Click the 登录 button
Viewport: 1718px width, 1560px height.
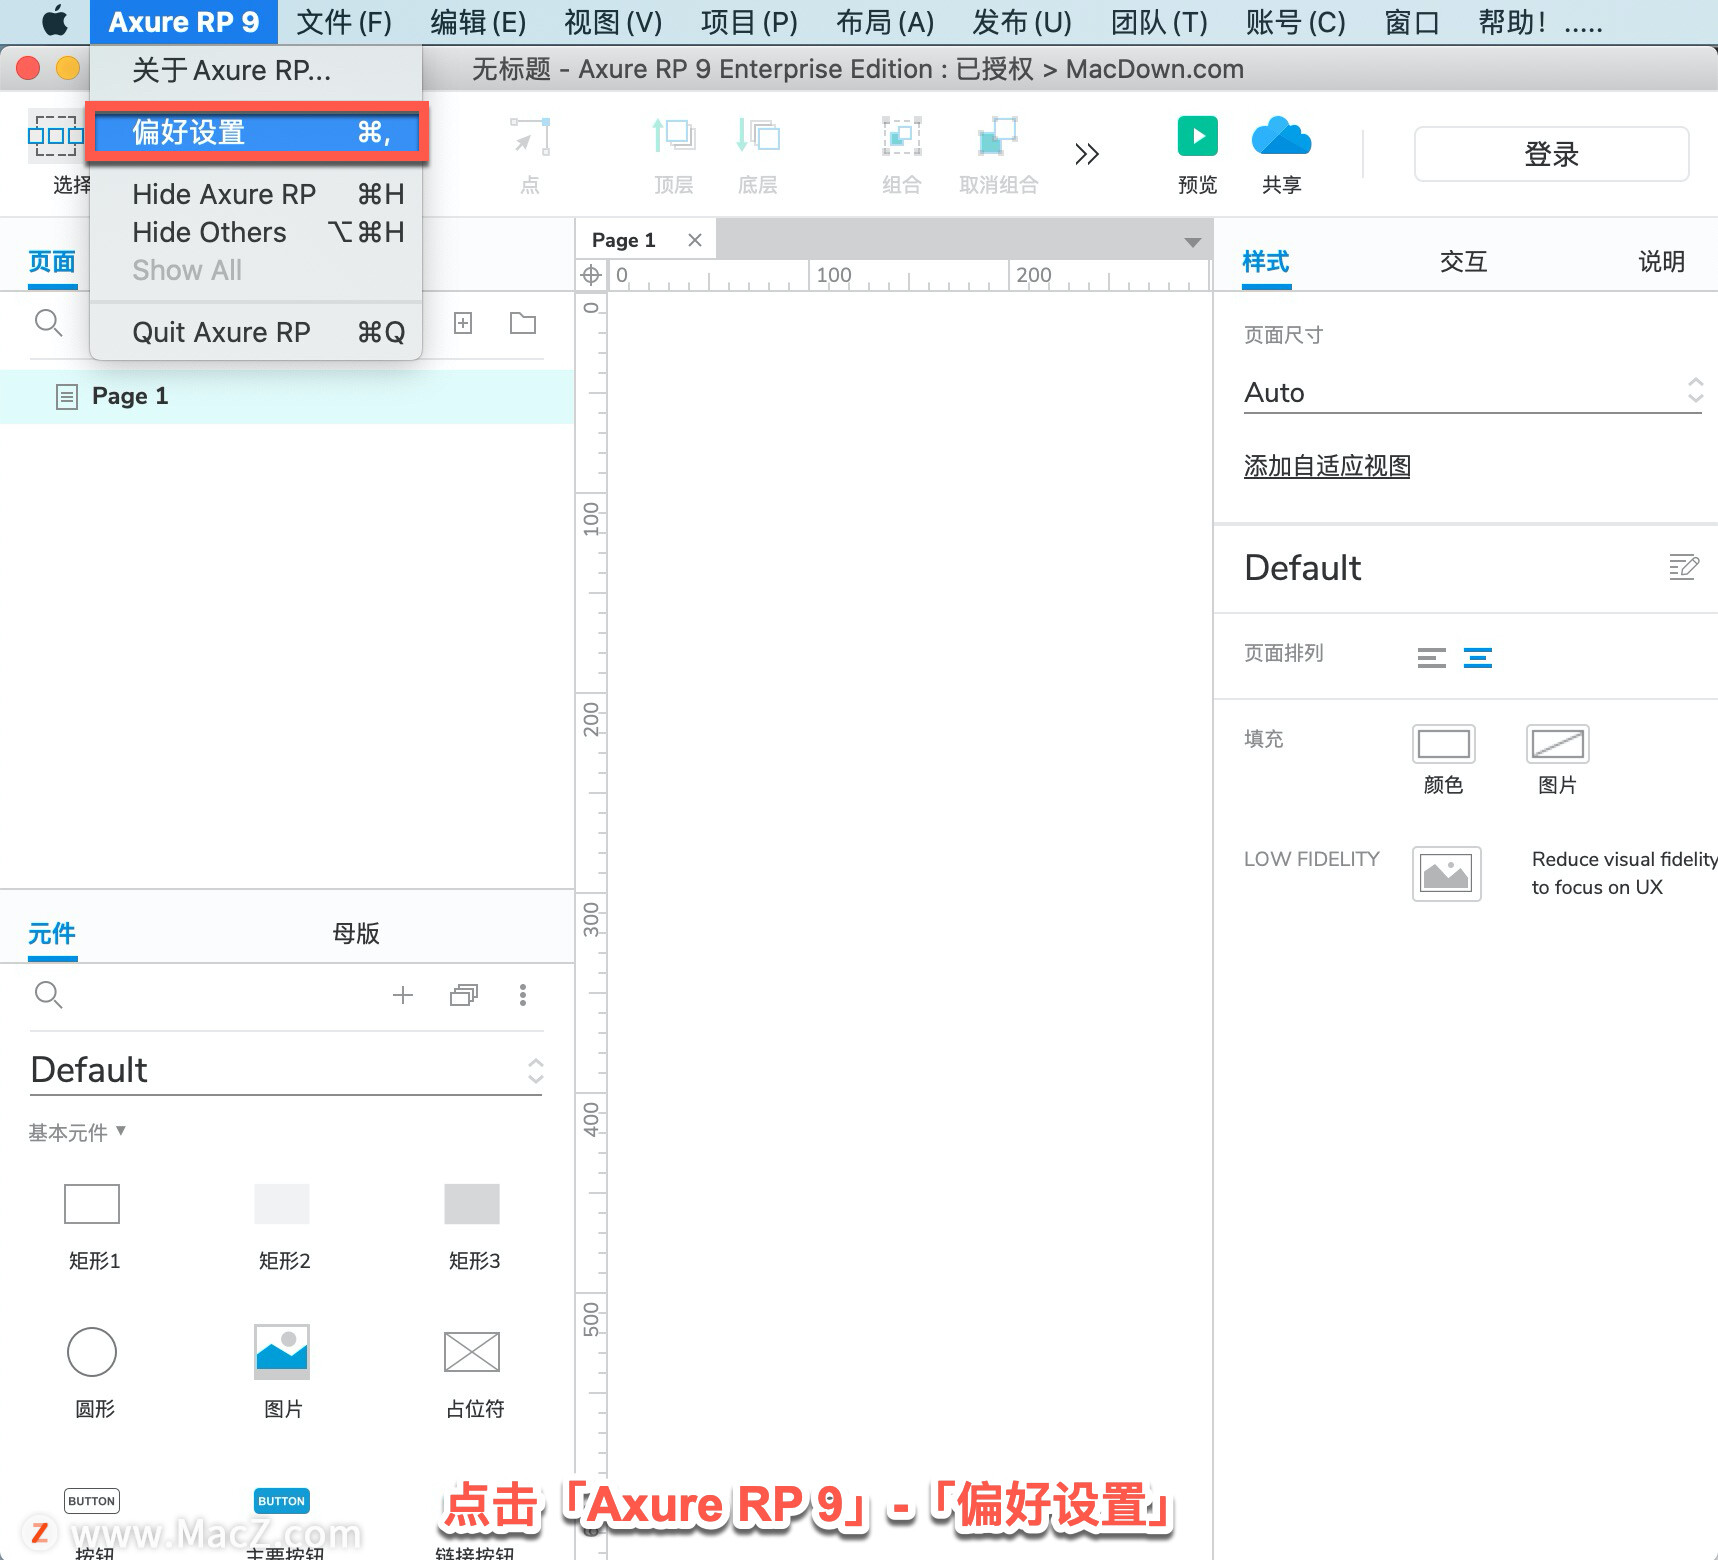[1551, 154]
